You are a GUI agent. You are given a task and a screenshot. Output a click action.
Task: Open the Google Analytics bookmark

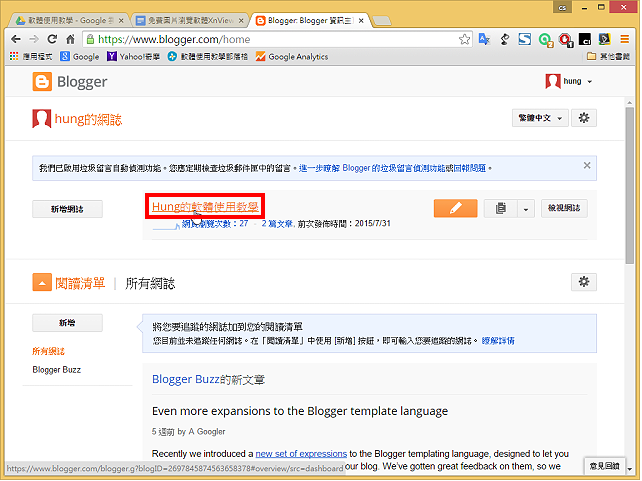coord(292,56)
